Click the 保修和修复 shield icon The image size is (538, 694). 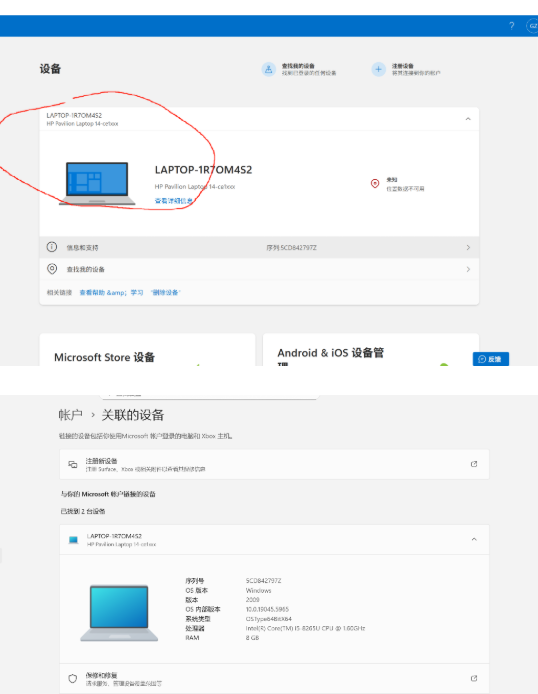(73, 679)
